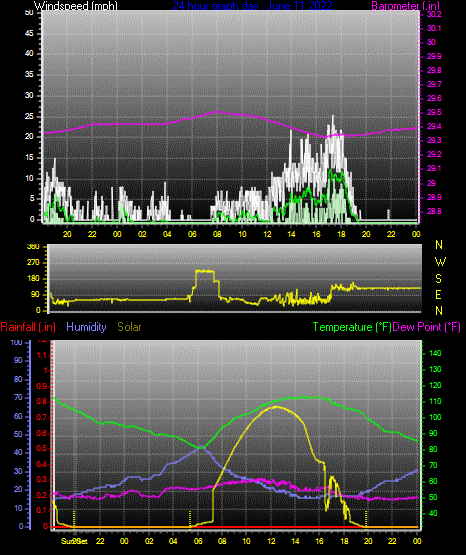Image resolution: width=466 pixels, height=555 pixels.
Task: Click the S compass direction label
Action: point(438,279)
